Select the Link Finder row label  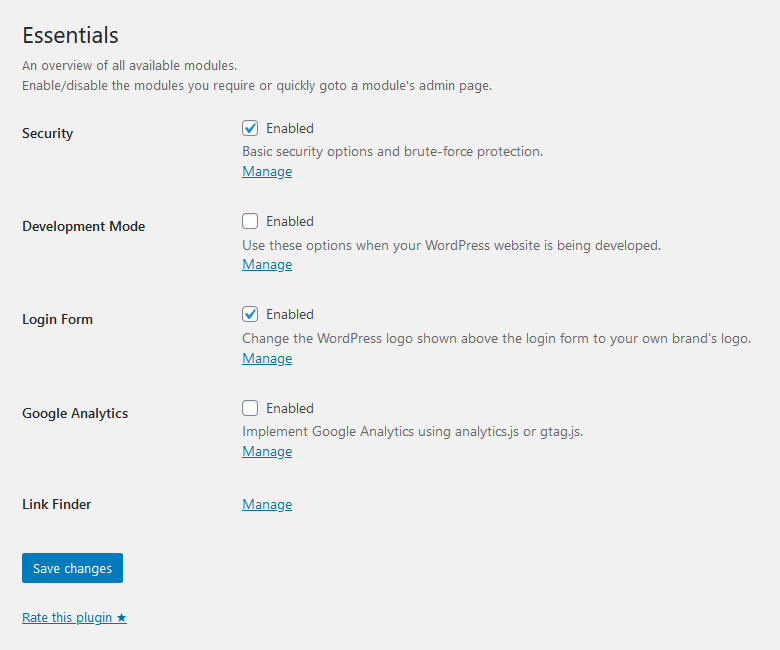tap(57, 504)
